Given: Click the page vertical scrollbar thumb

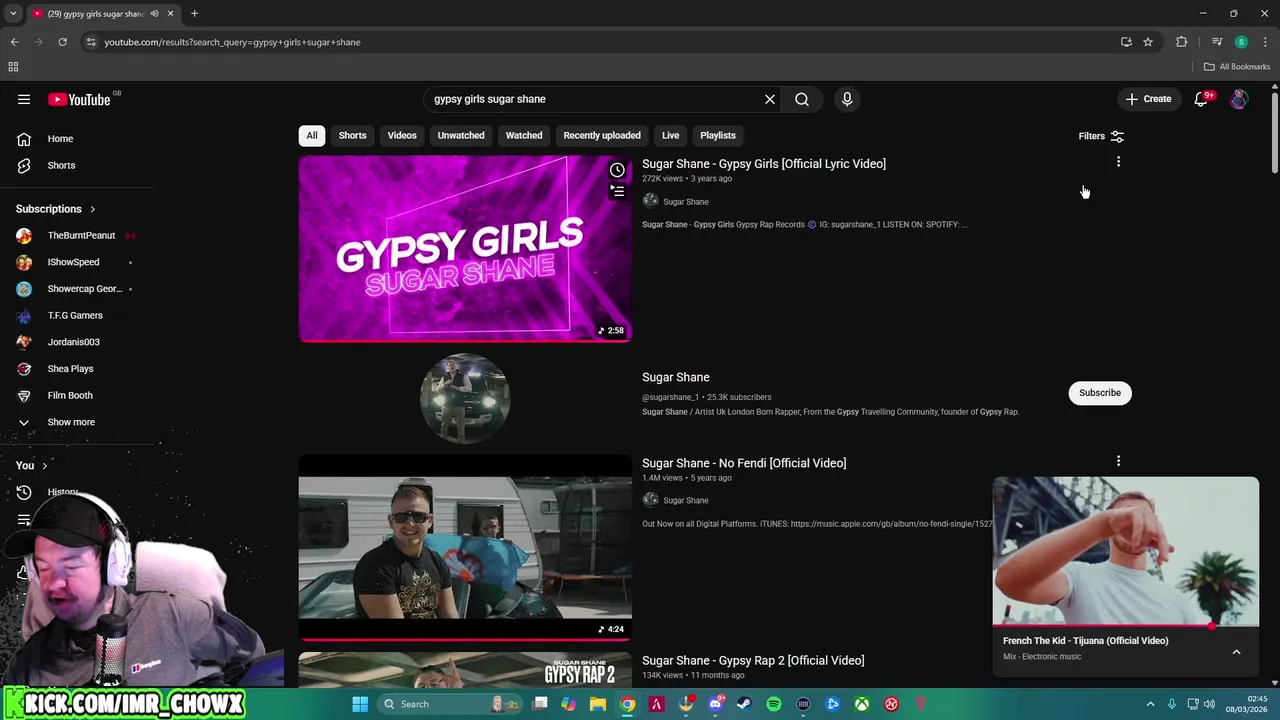Looking at the screenshot, I should [1275, 131].
